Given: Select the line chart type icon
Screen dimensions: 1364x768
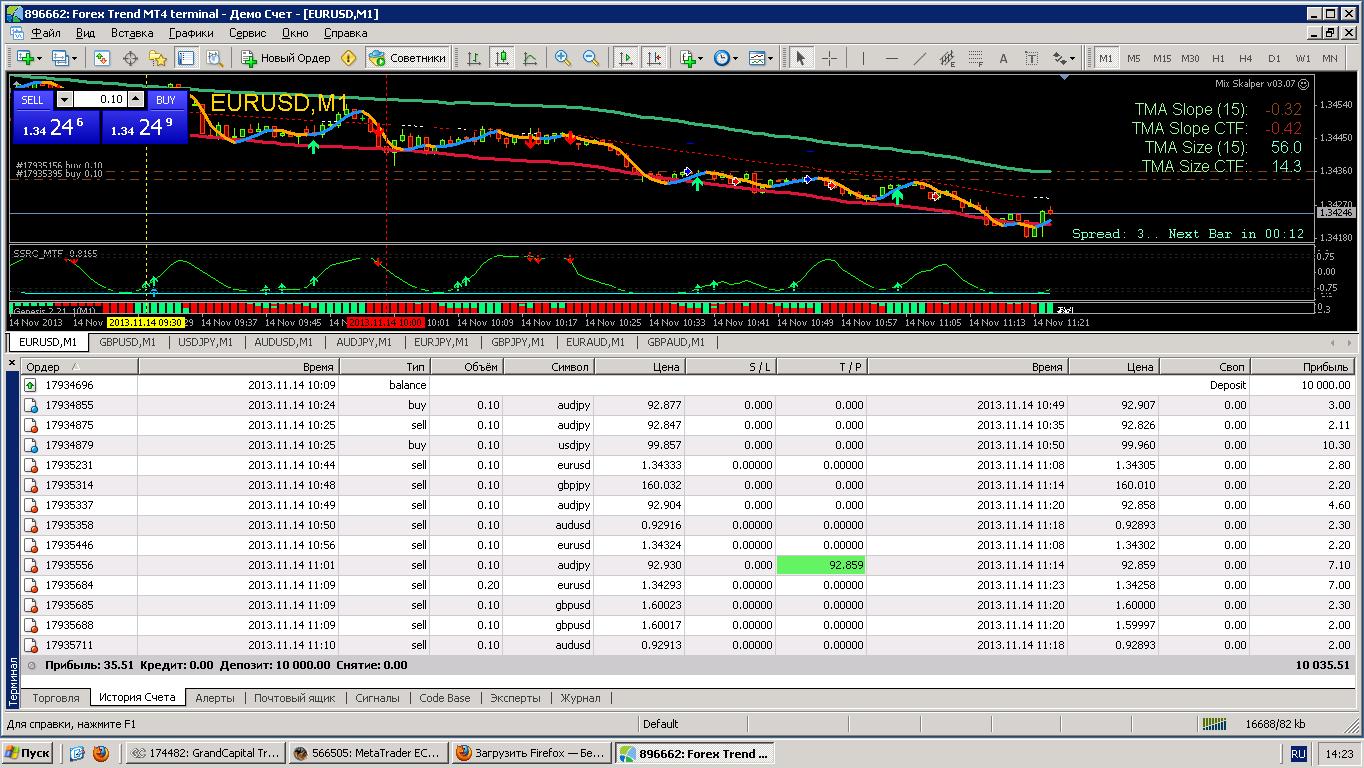Looking at the screenshot, I should pyautogui.click(x=529, y=58).
